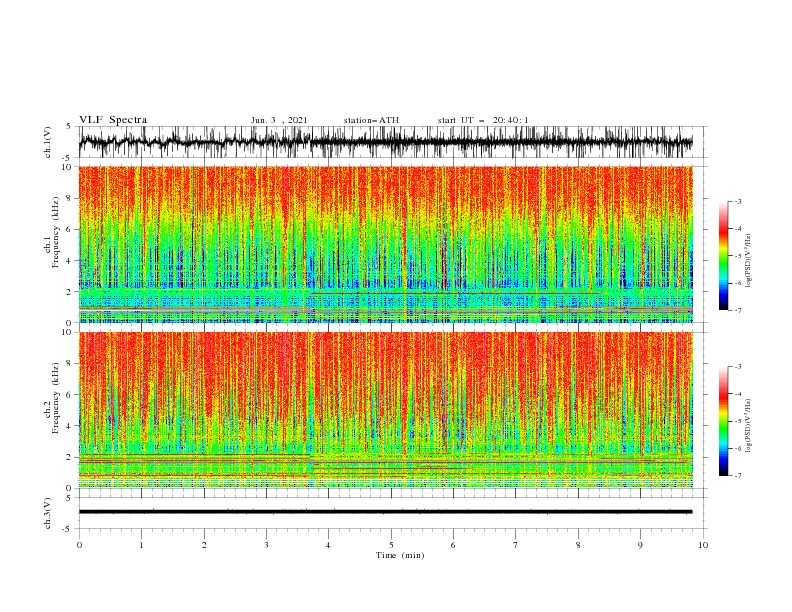792x612 pixels.
Task: Click time axis tick label "10"
Action: point(703,545)
